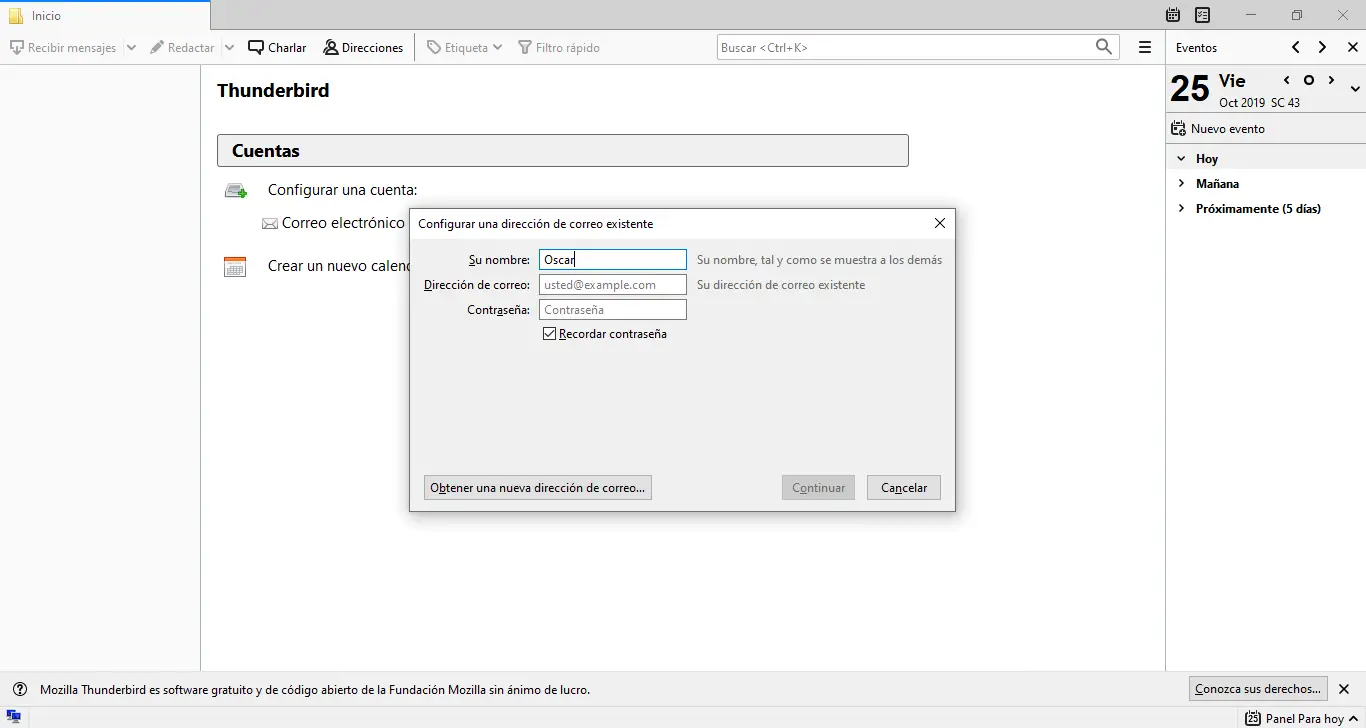Close the Configurar una dirección dialog
The image size is (1366, 728).
pyautogui.click(x=939, y=224)
